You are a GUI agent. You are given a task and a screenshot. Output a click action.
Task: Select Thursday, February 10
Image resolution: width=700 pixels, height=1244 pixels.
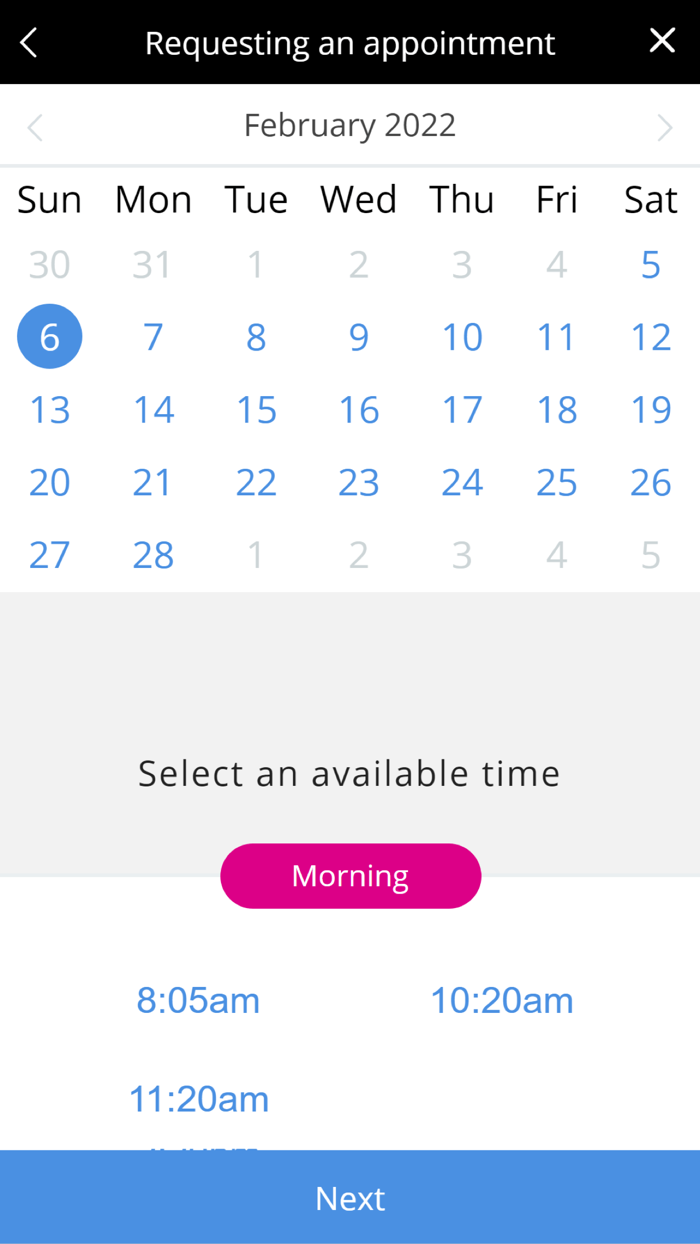coord(462,337)
